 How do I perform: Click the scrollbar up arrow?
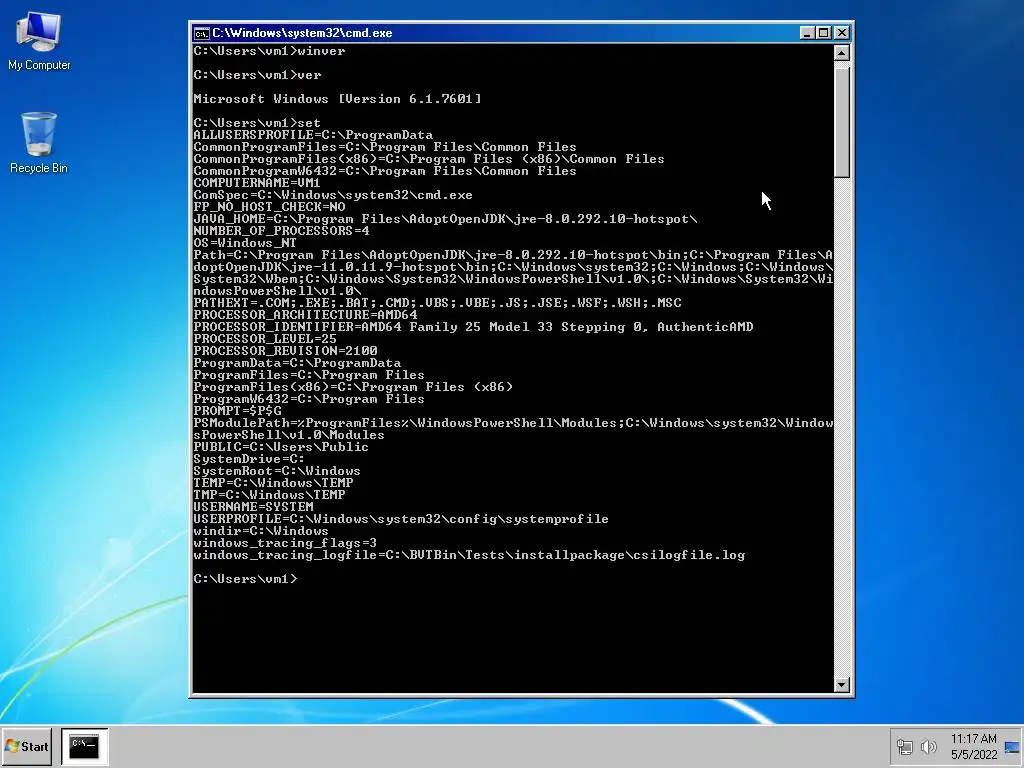842,53
